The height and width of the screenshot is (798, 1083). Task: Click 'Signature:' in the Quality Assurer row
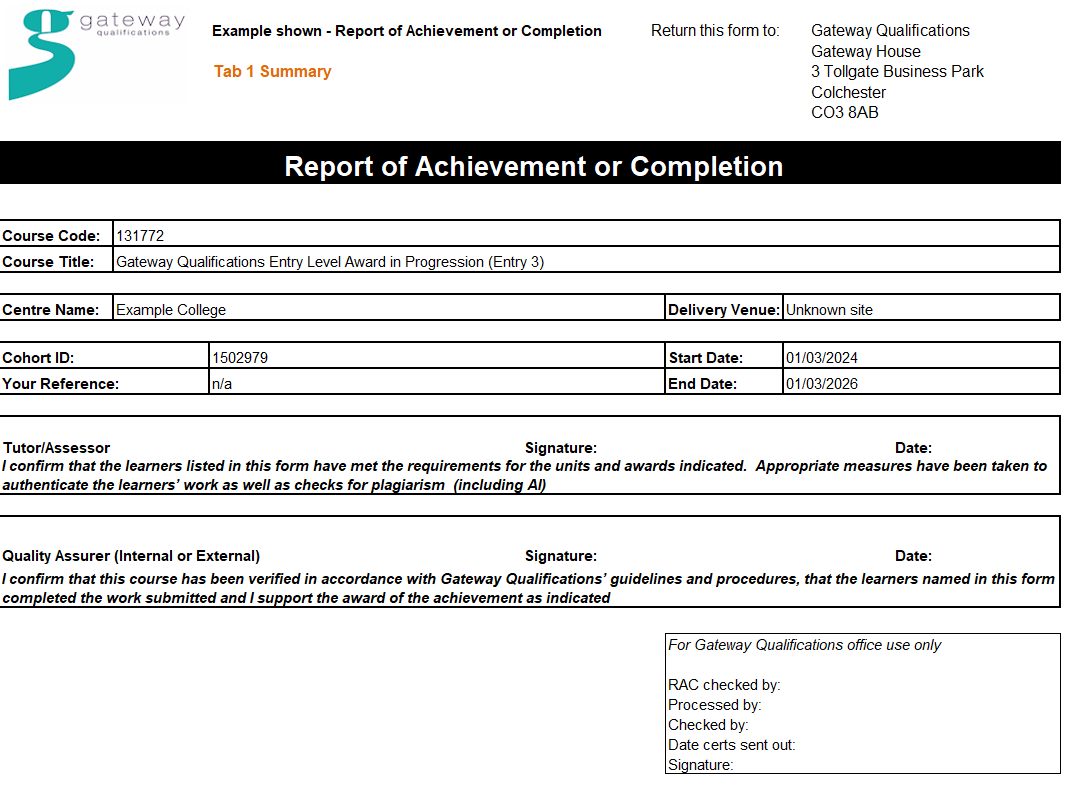[561, 556]
